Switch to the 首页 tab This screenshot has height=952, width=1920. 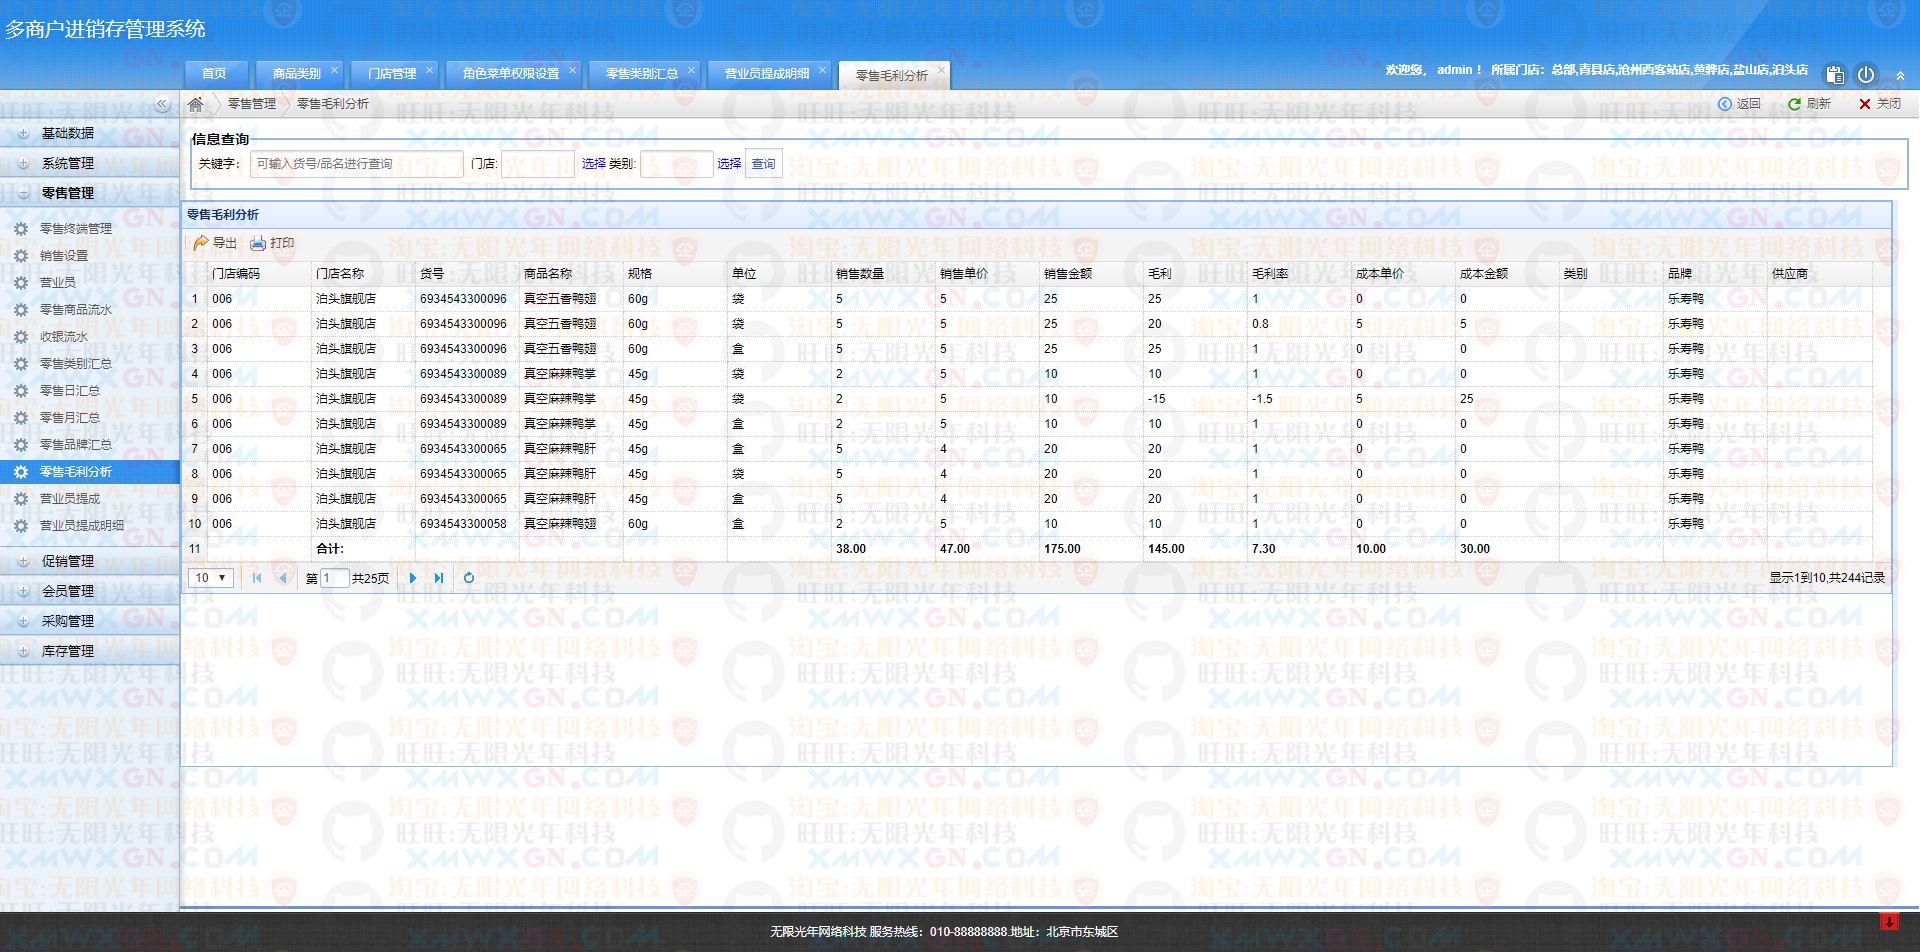click(214, 74)
